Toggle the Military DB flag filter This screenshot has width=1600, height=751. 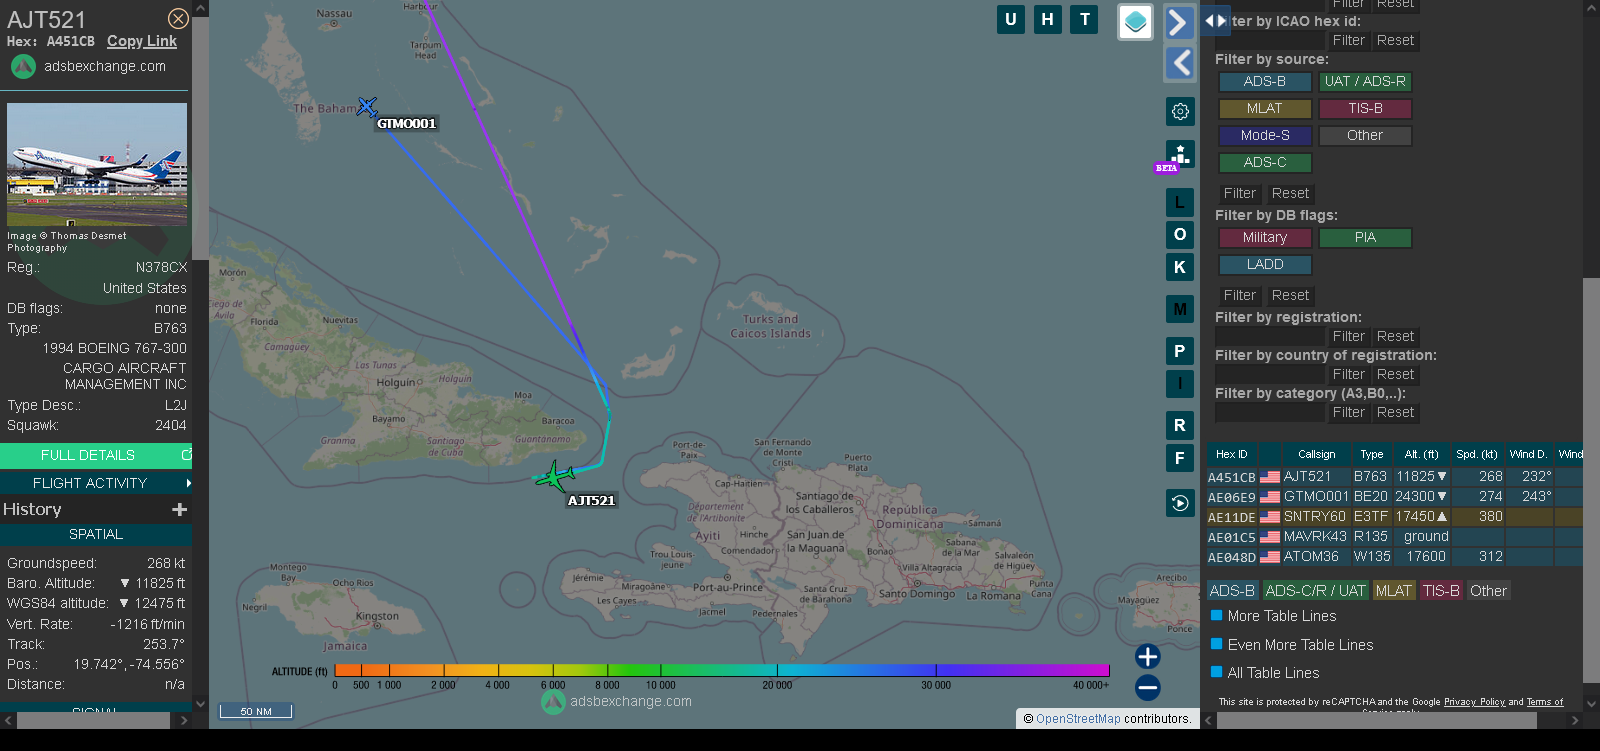pyautogui.click(x=1265, y=238)
